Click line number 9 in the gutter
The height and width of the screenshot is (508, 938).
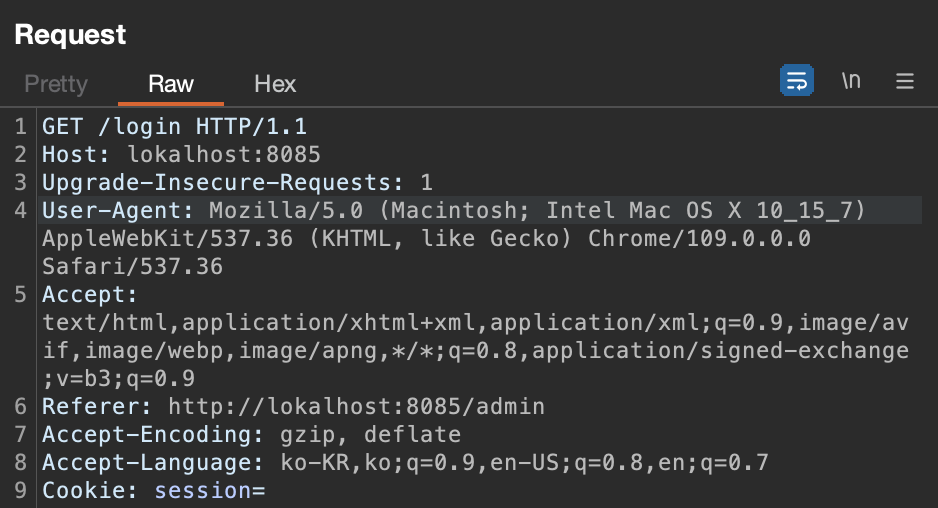pyautogui.click(x=20, y=491)
